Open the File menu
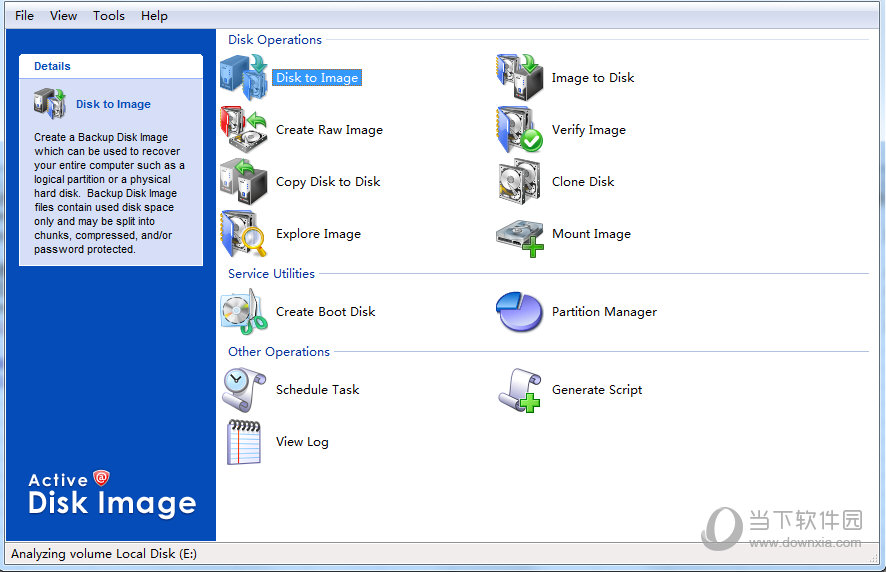This screenshot has height=572, width=886. pos(24,16)
